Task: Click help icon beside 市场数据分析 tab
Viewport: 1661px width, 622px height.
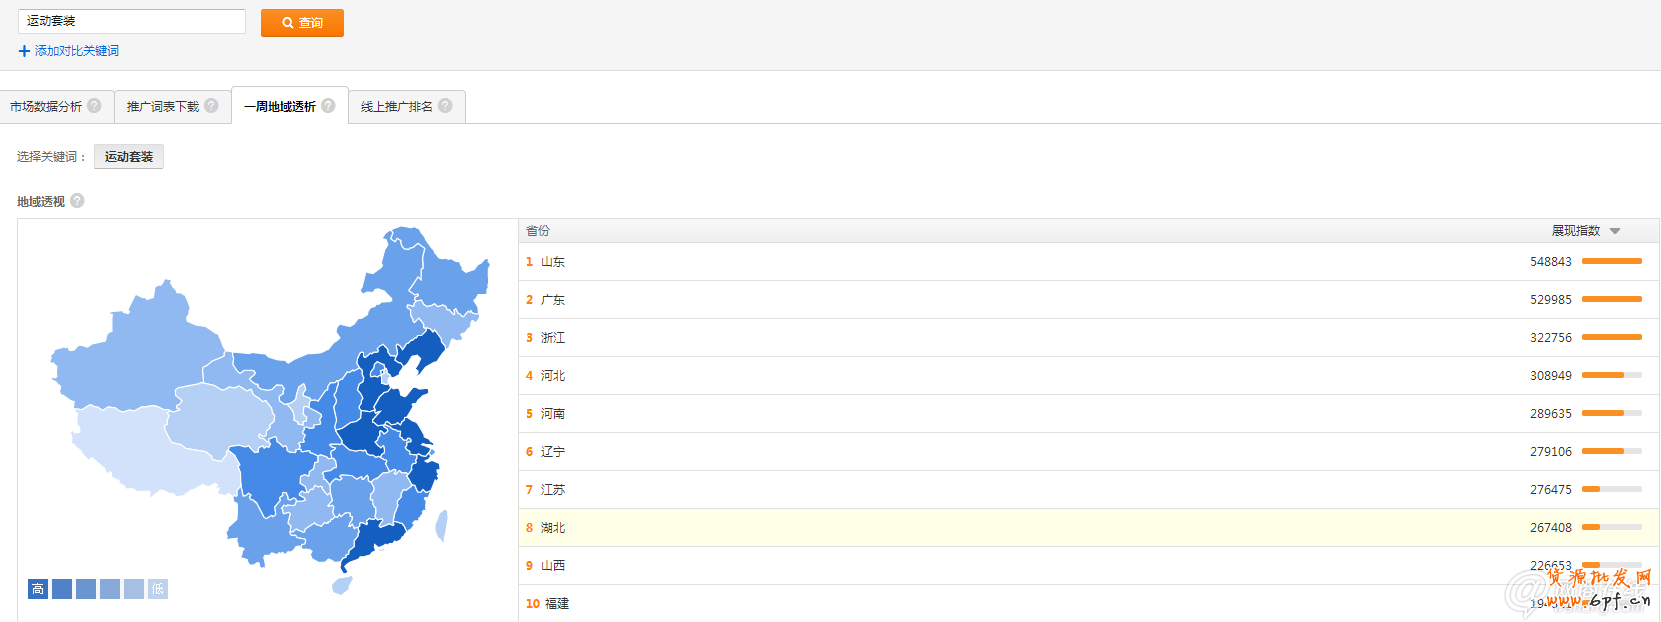Action: click(94, 105)
